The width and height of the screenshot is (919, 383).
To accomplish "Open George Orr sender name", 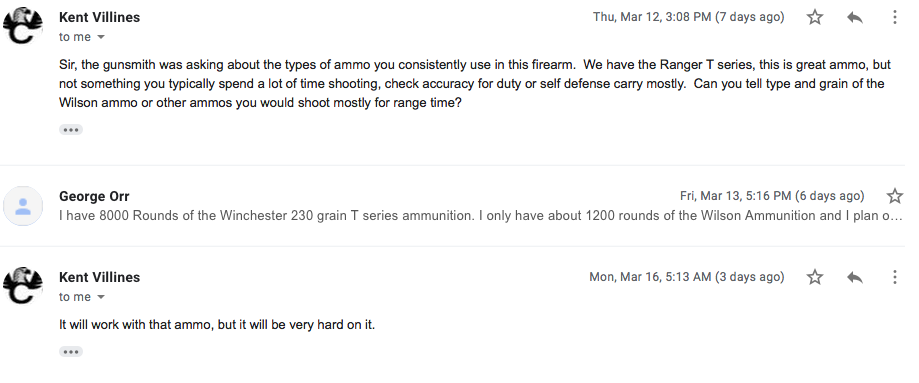I will click(94, 196).
